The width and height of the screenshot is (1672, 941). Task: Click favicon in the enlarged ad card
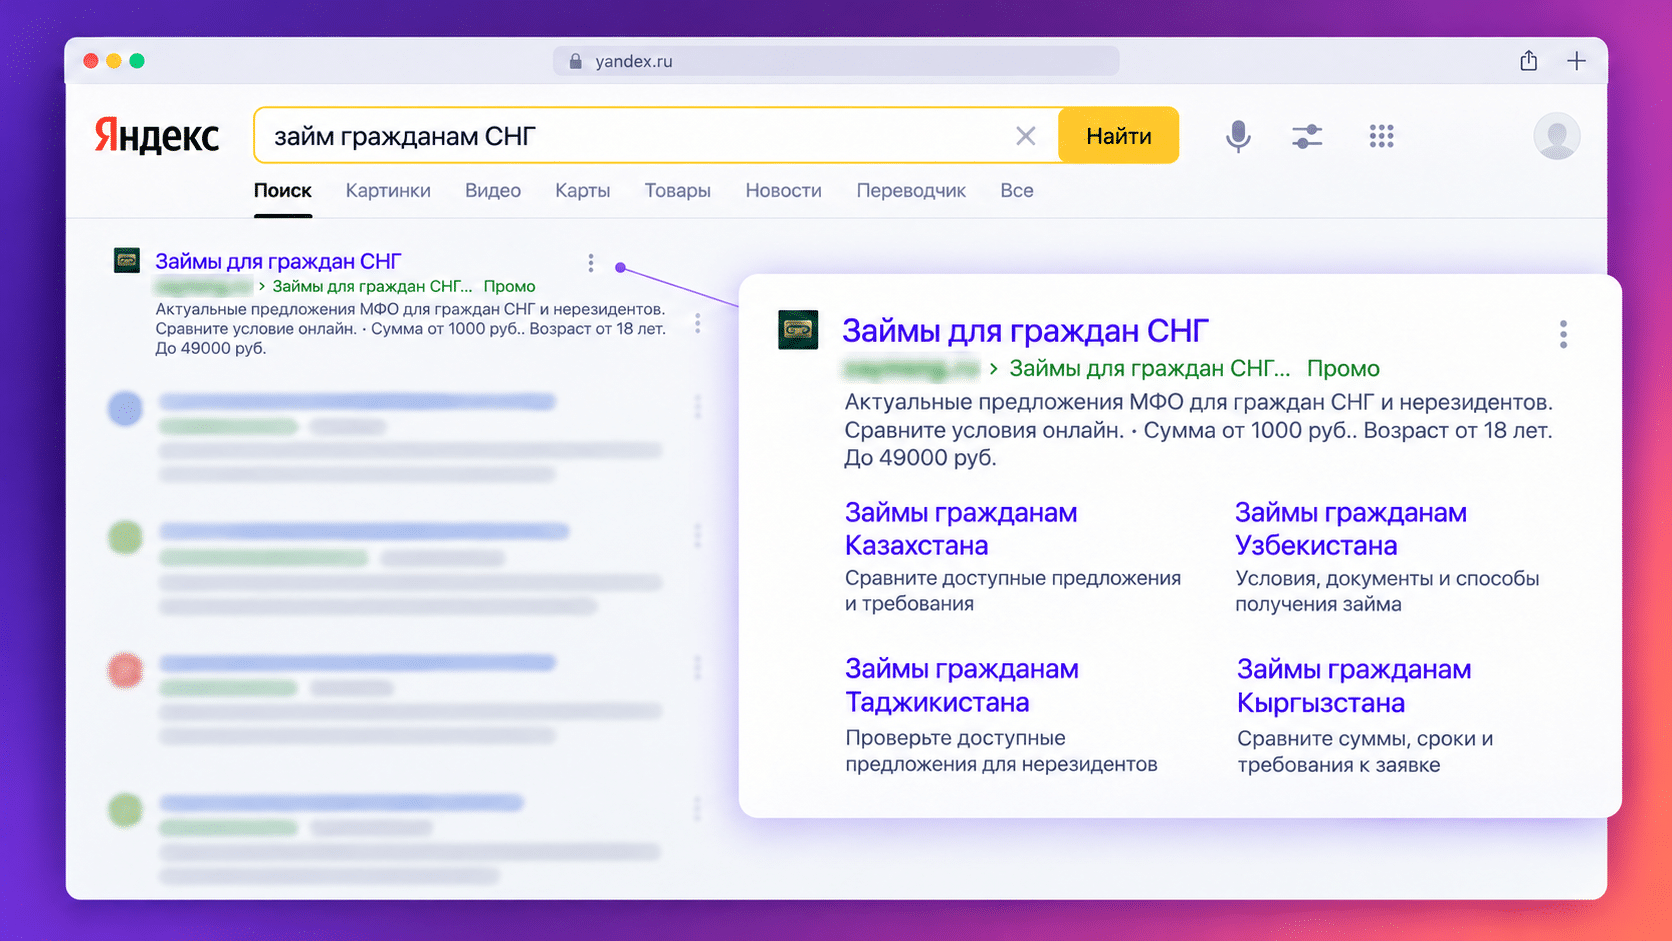pos(798,330)
